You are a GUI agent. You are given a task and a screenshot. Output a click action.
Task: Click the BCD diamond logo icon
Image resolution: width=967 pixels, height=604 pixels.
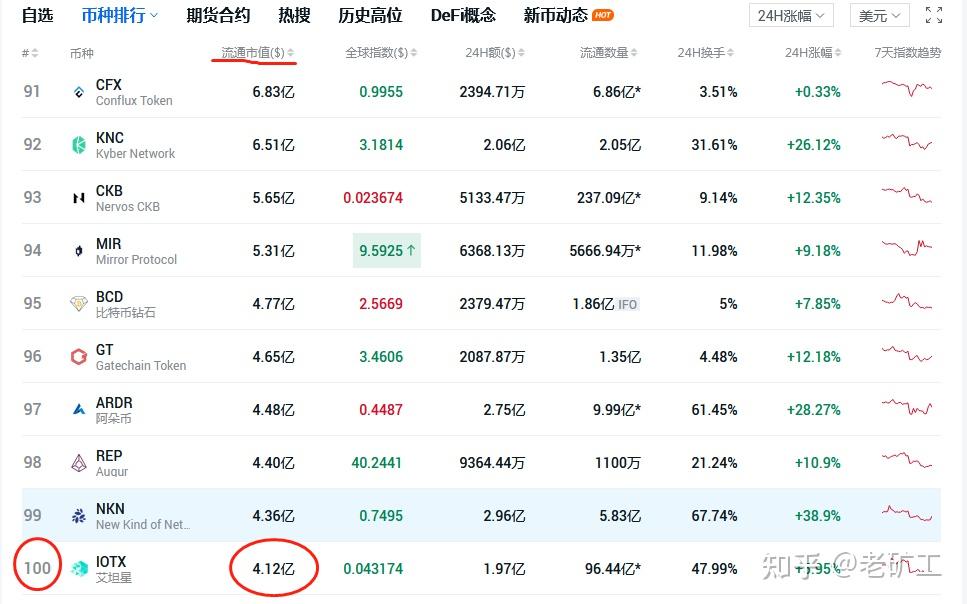coord(79,304)
